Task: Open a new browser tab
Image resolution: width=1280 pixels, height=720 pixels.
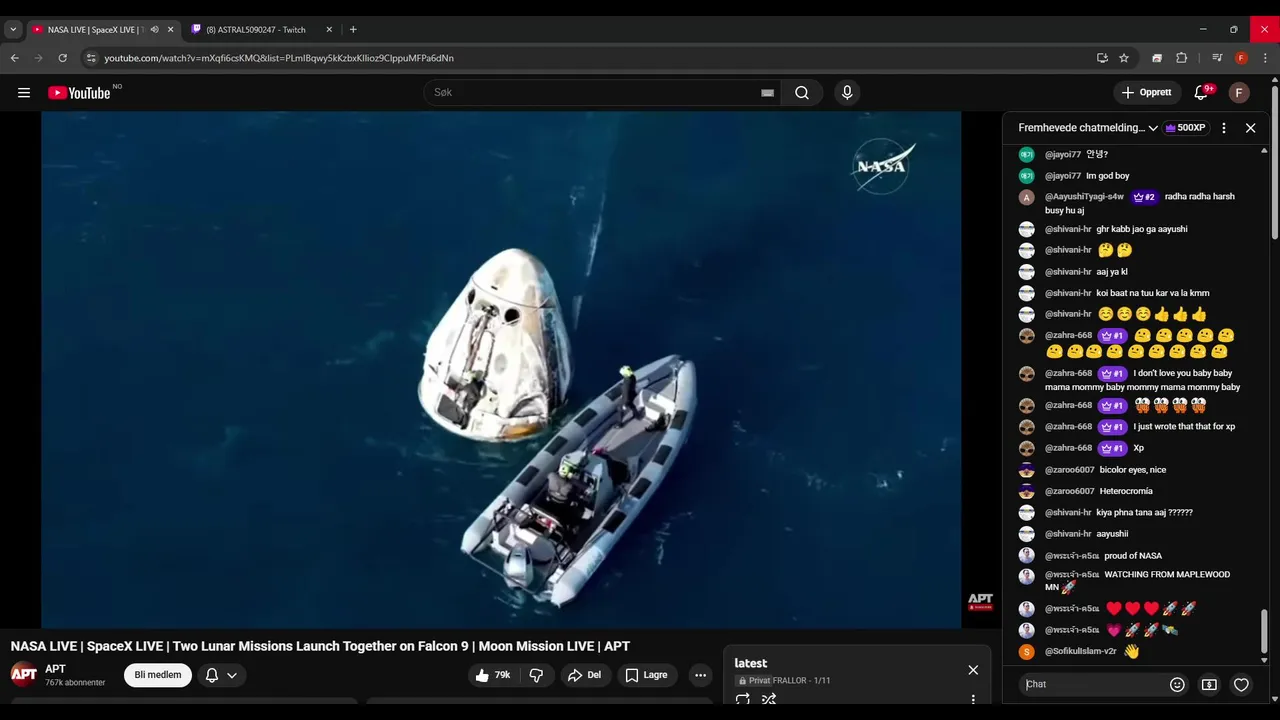Action: pos(353,30)
